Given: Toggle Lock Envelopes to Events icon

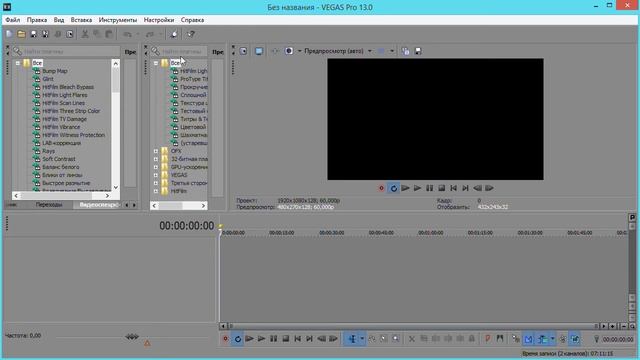Looking at the screenshot, I should pyautogui.click(x=563, y=339).
